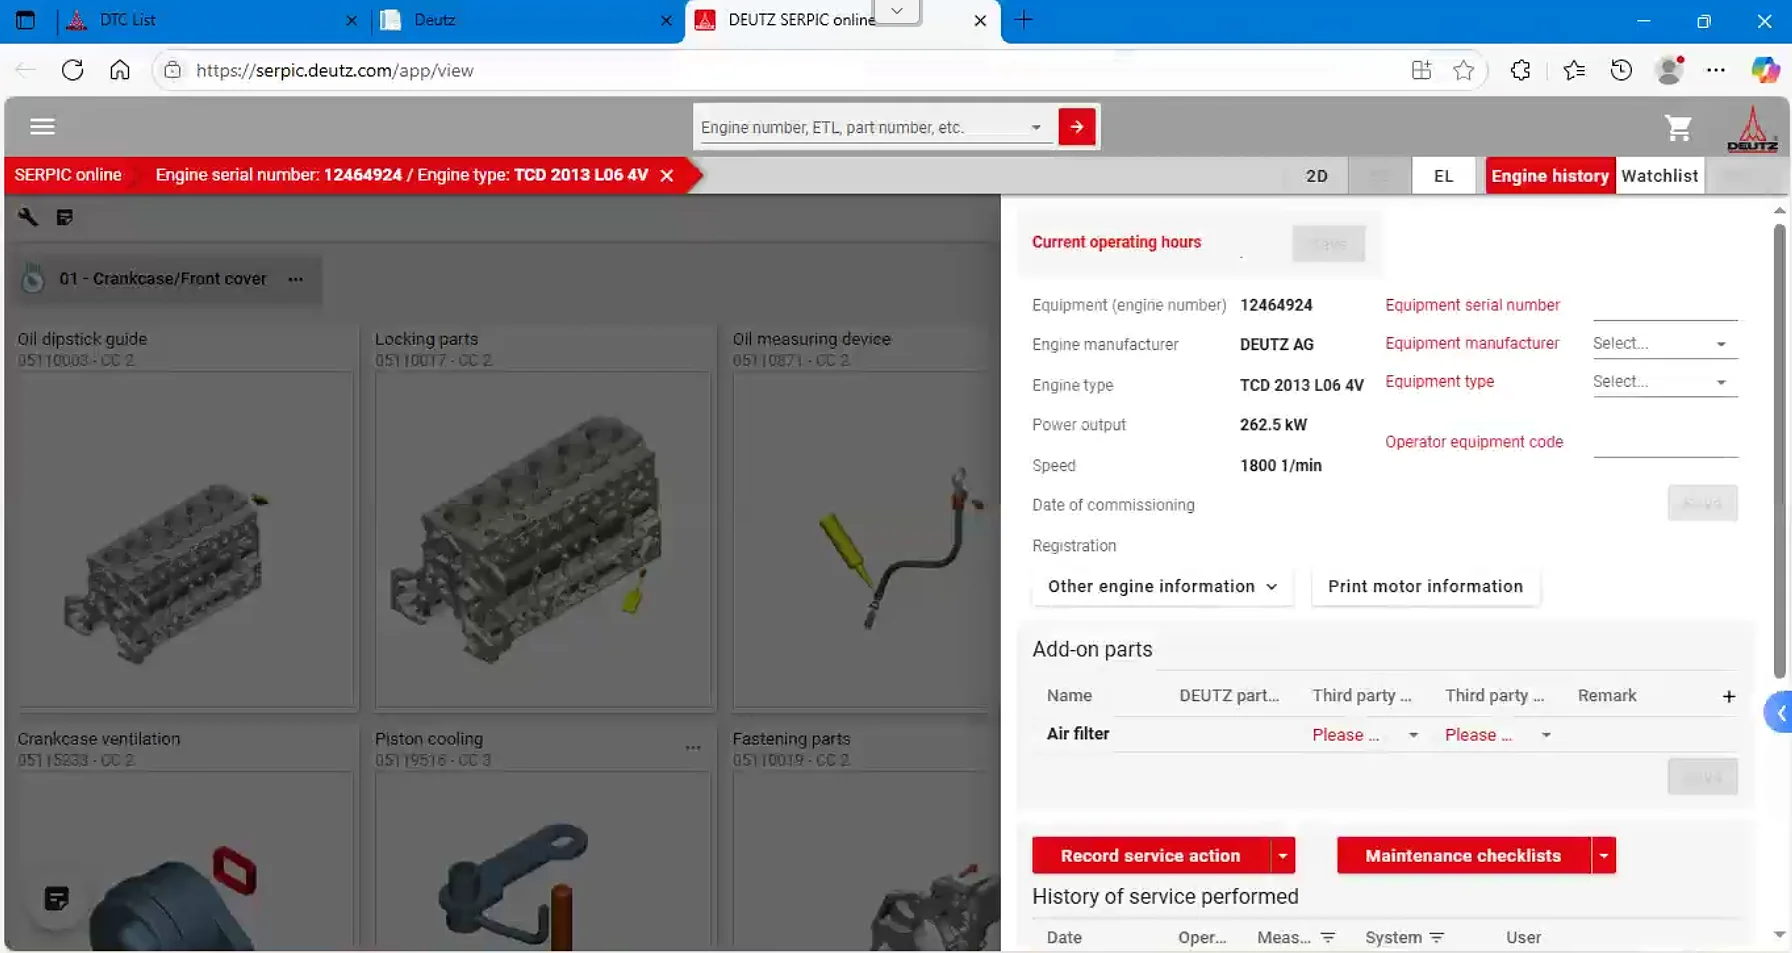Viewport: 1792px width, 953px height.
Task: Open Air filter second Please dropdown
Action: (x=1498, y=735)
